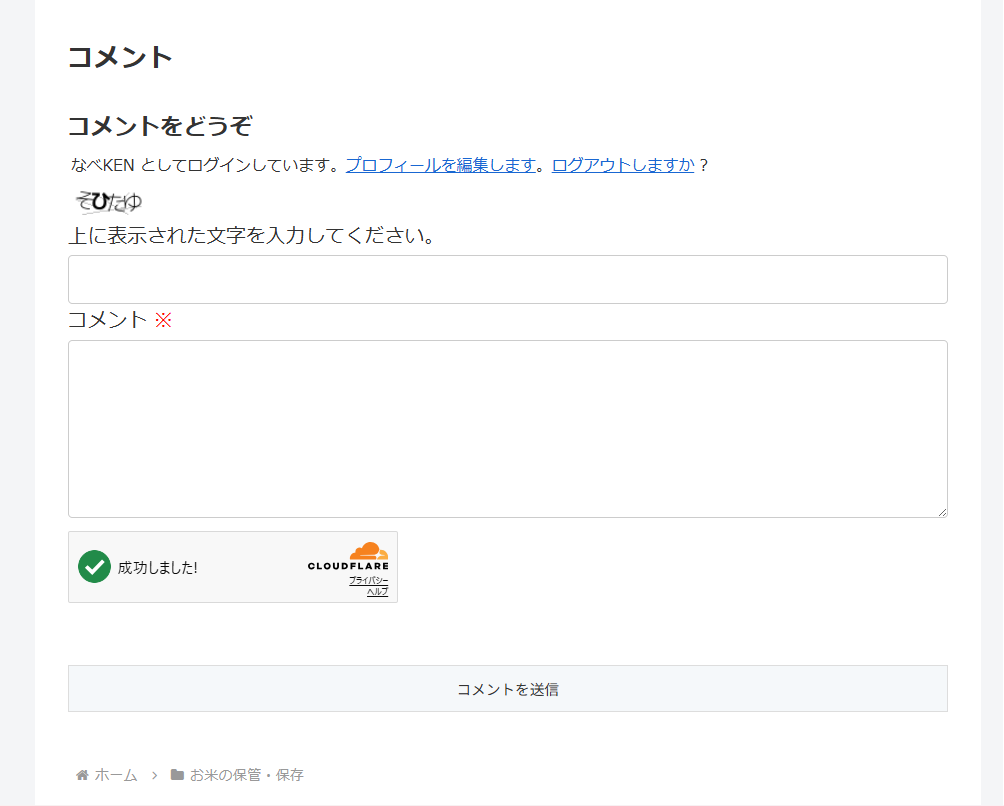
Task: Click the コメント section heading
Action: pyautogui.click(x=120, y=57)
